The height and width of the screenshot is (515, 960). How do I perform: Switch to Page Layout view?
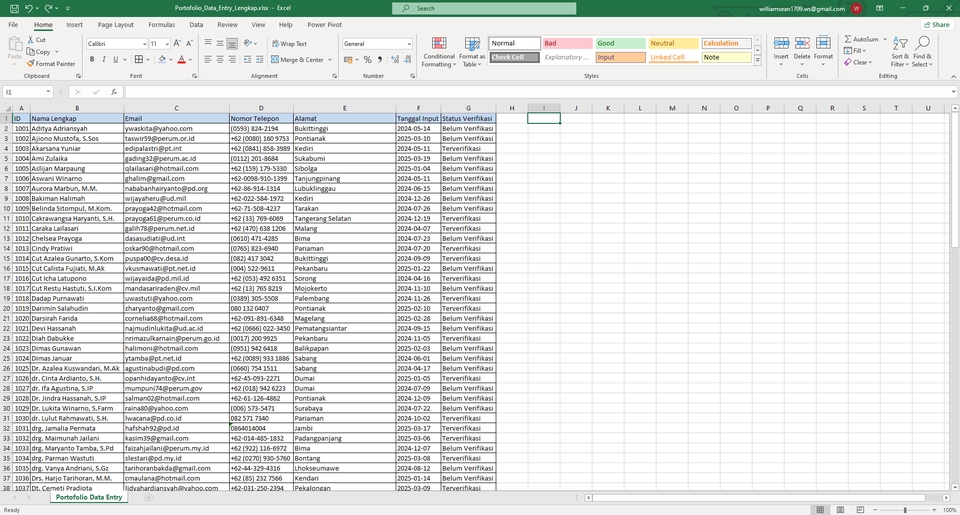841,509
